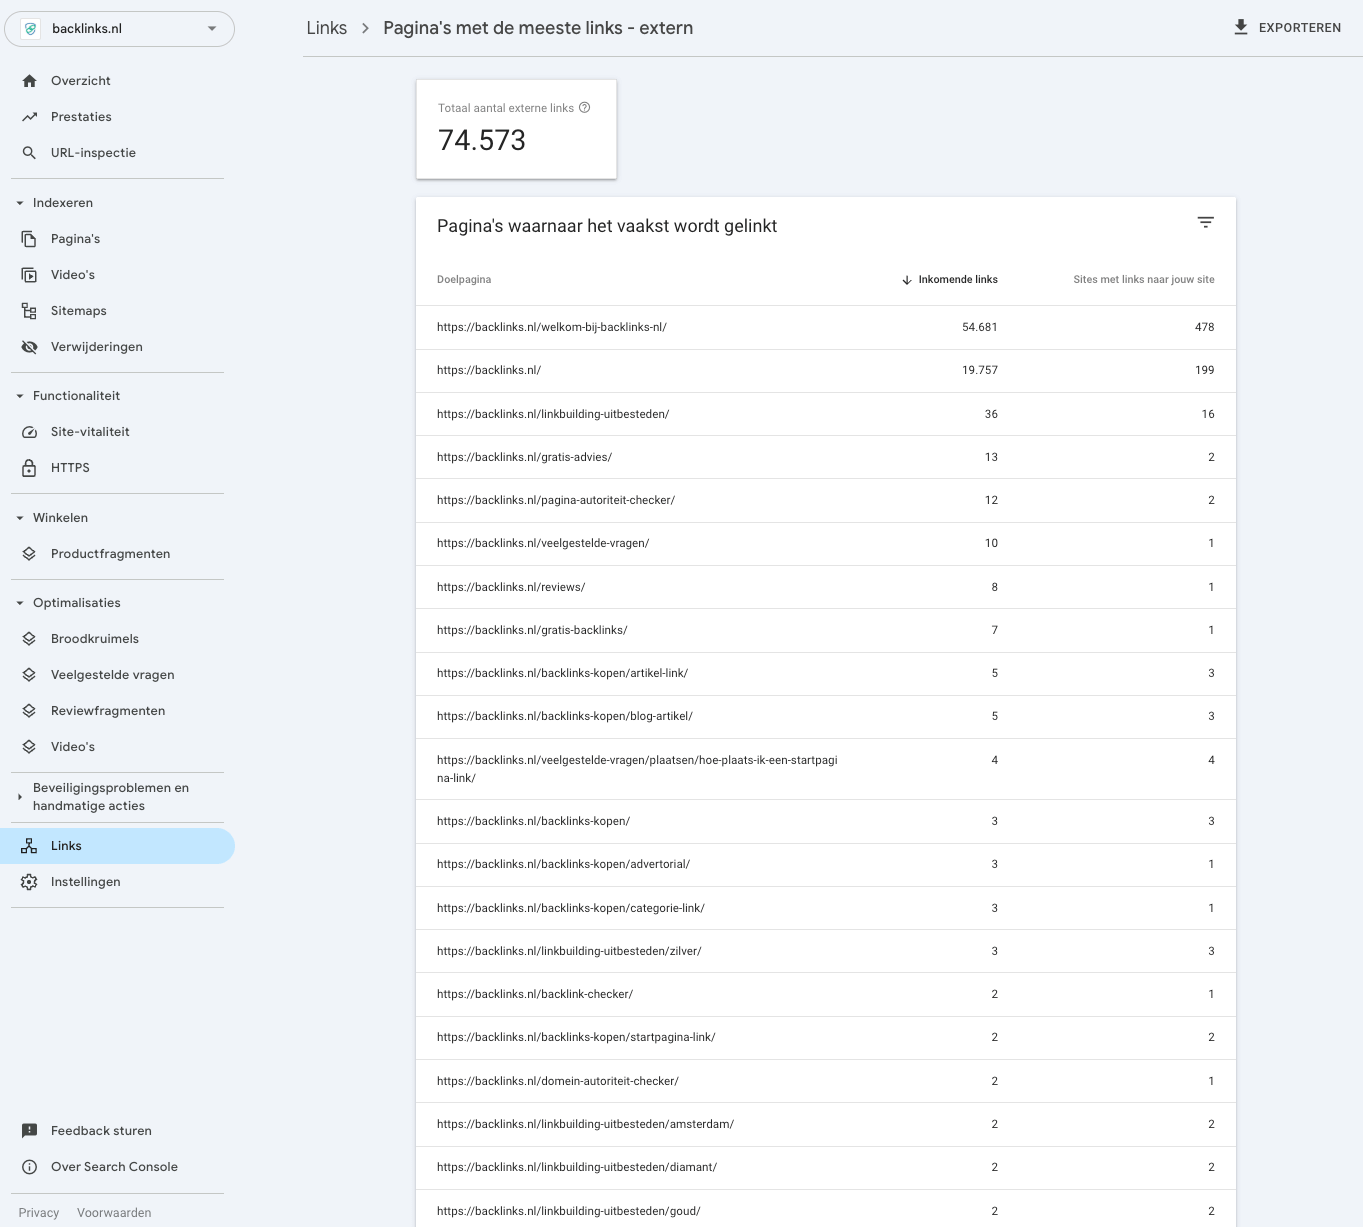The height and width of the screenshot is (1227, 1363).
Task: Select the Prestaties report icon
Action: click(29, 116)
